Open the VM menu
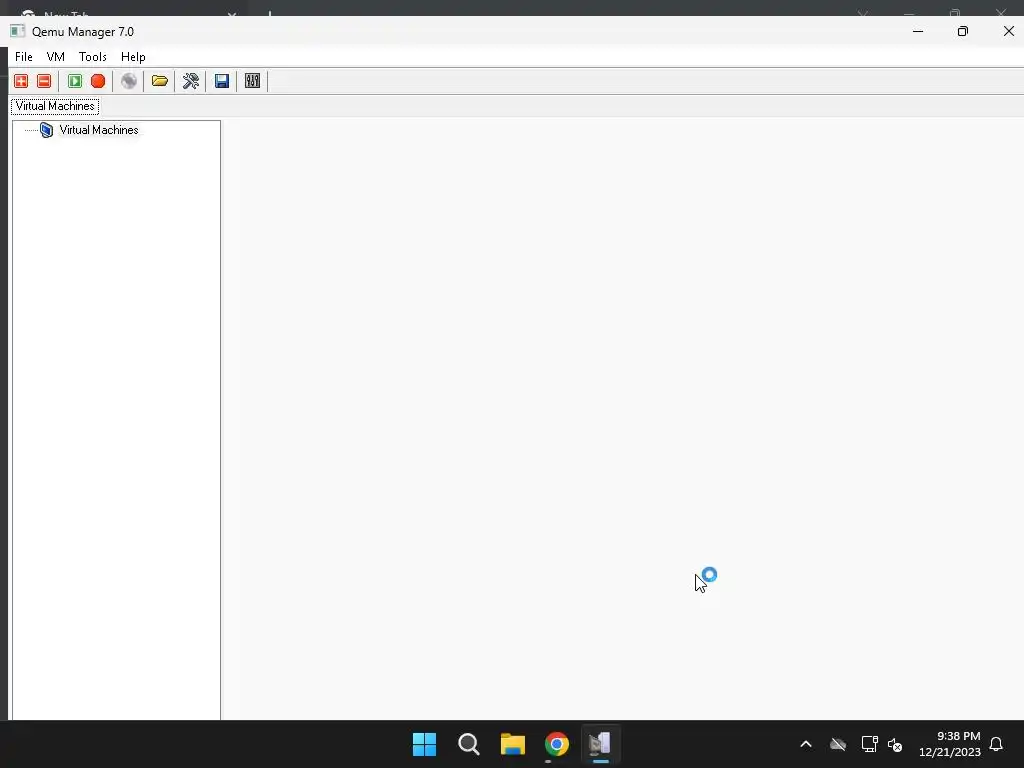This screenshot has width=1024, height=768. tap(56, 57)
